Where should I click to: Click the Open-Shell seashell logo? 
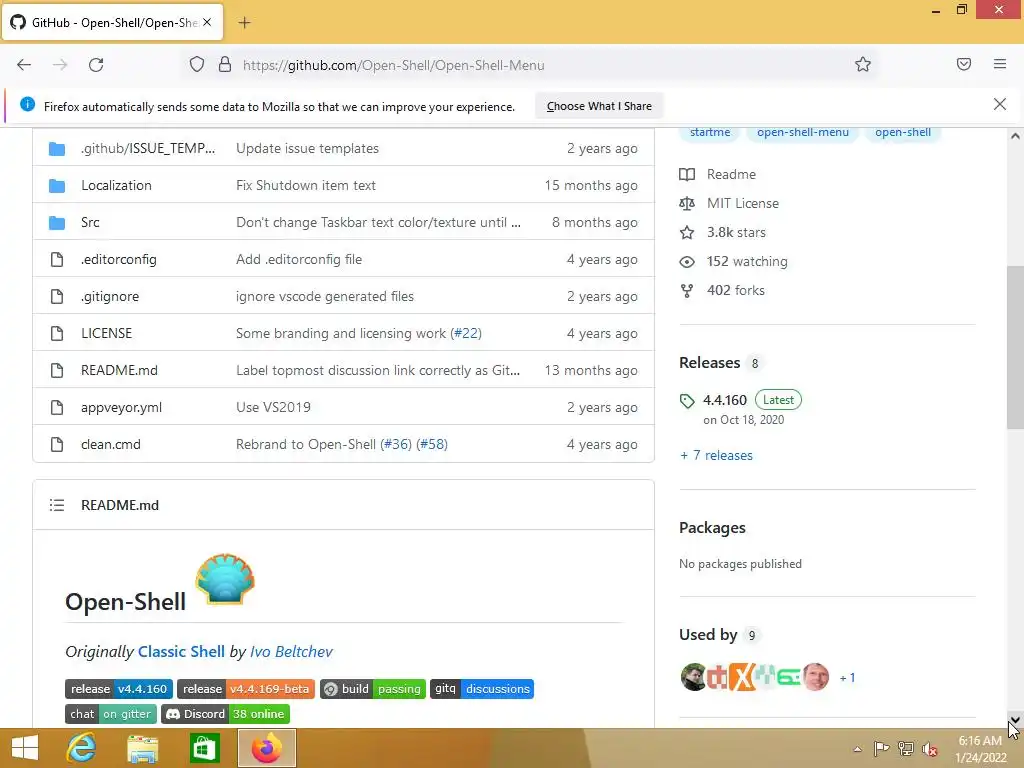pyautogui.click(x=225, y=579)
